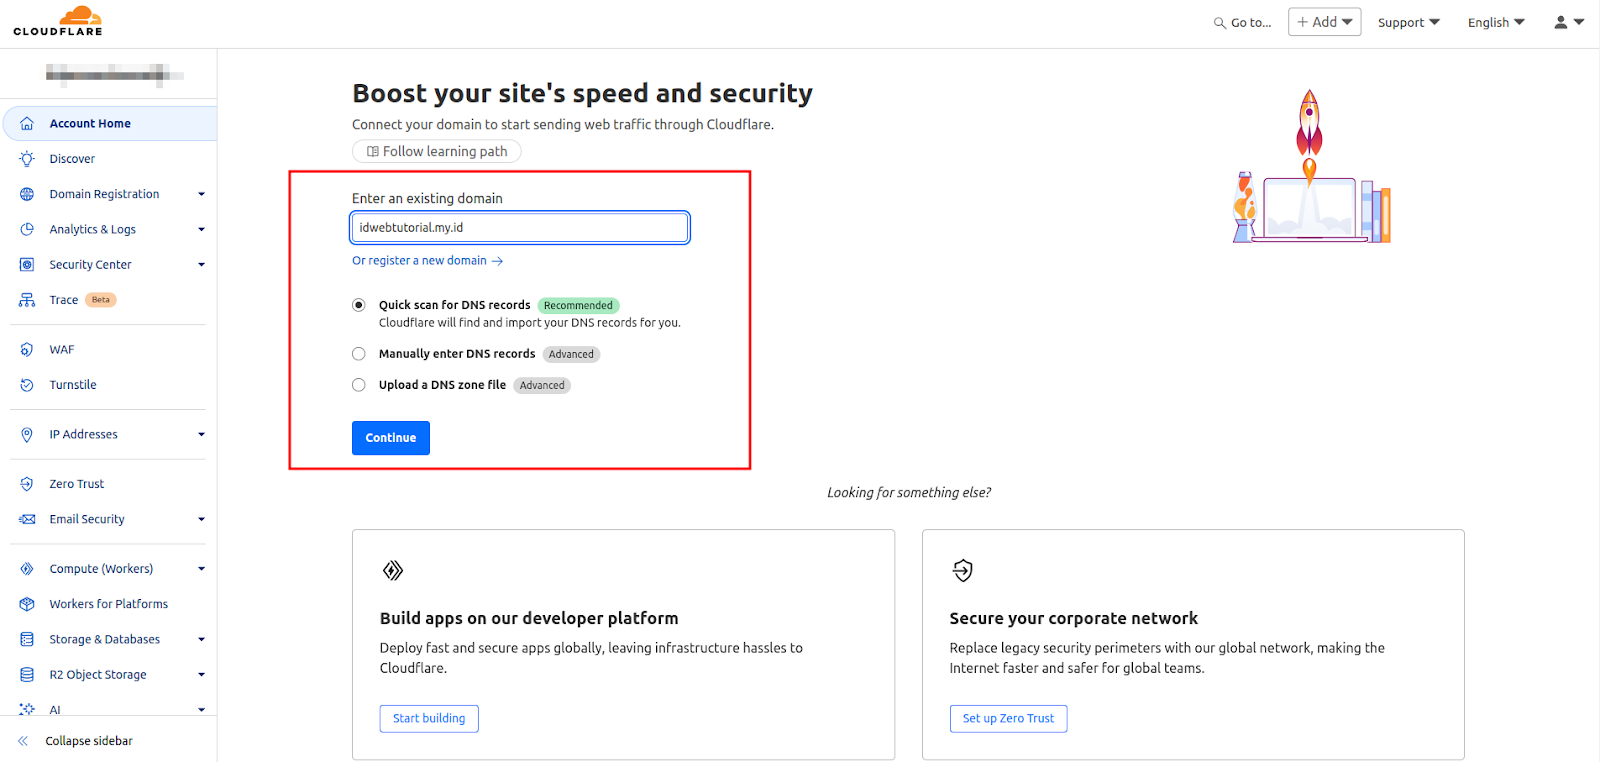Click Compute (Workers) icon
This screenshot has height=762, width=1600.
coord(27,569)
